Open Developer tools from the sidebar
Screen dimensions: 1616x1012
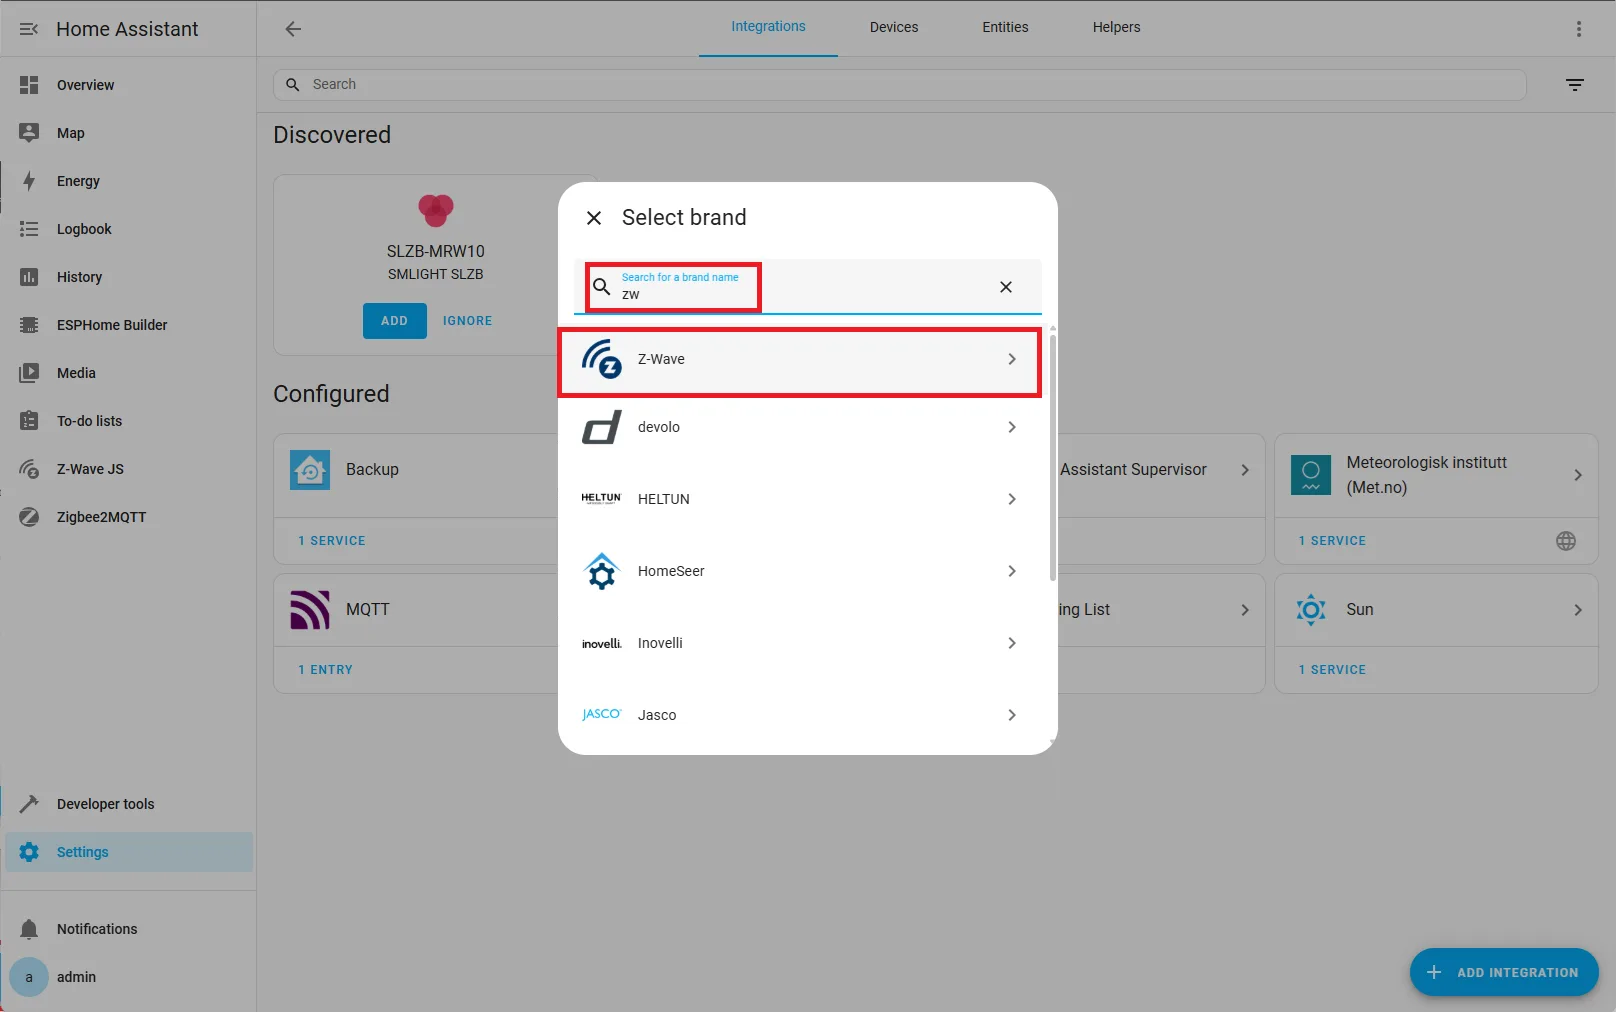click(x=29, y=803)
